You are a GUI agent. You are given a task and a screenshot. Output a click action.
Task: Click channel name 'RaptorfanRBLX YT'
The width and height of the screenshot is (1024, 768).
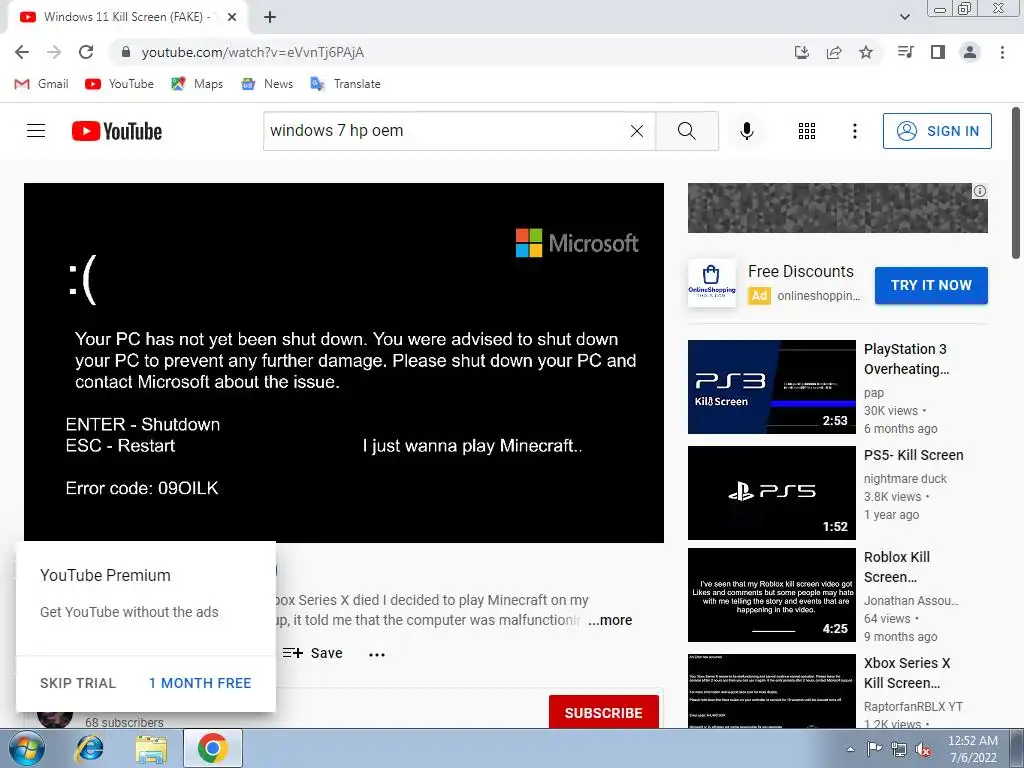[913, 707]
